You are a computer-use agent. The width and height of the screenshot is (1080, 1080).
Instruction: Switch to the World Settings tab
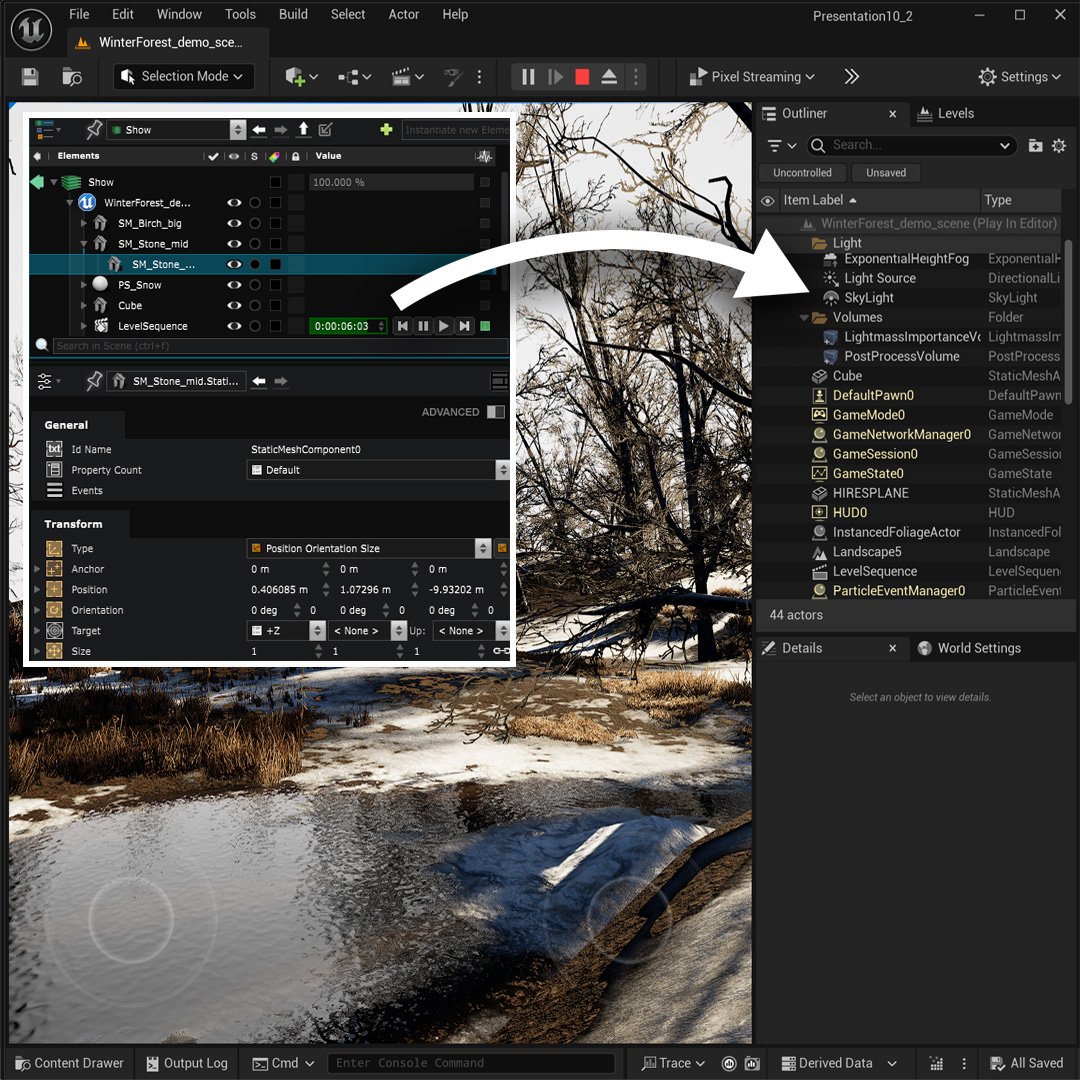tap(969, 648)
